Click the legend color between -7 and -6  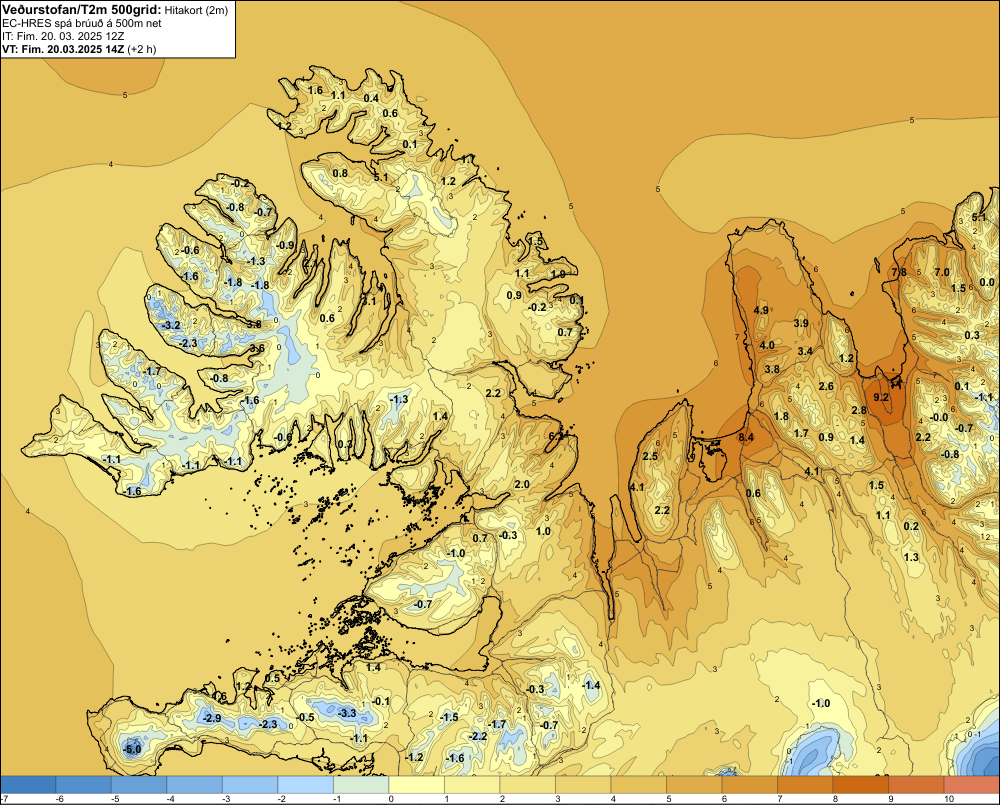(x=28, y=784)
